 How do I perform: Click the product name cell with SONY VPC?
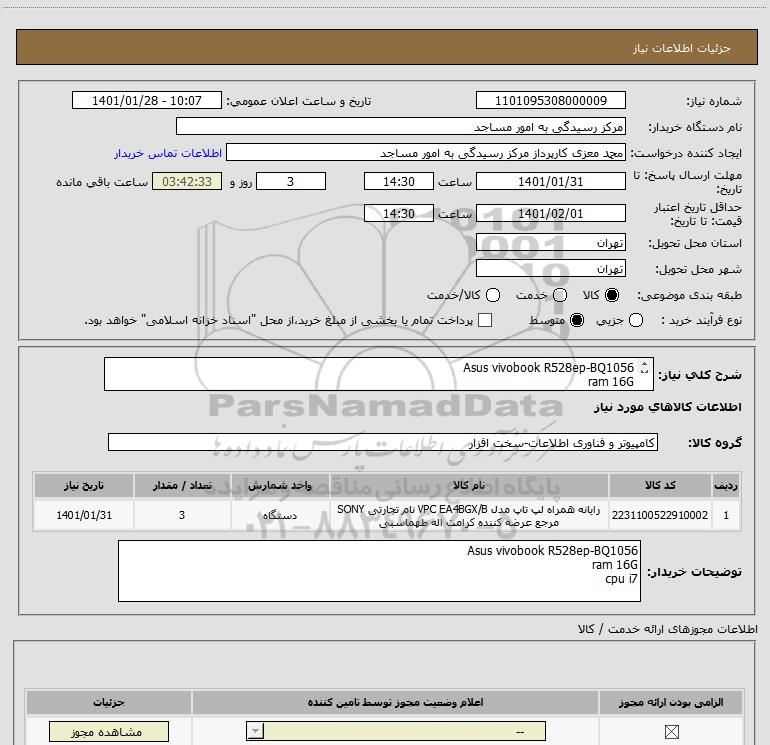click(x=469, y=515)
